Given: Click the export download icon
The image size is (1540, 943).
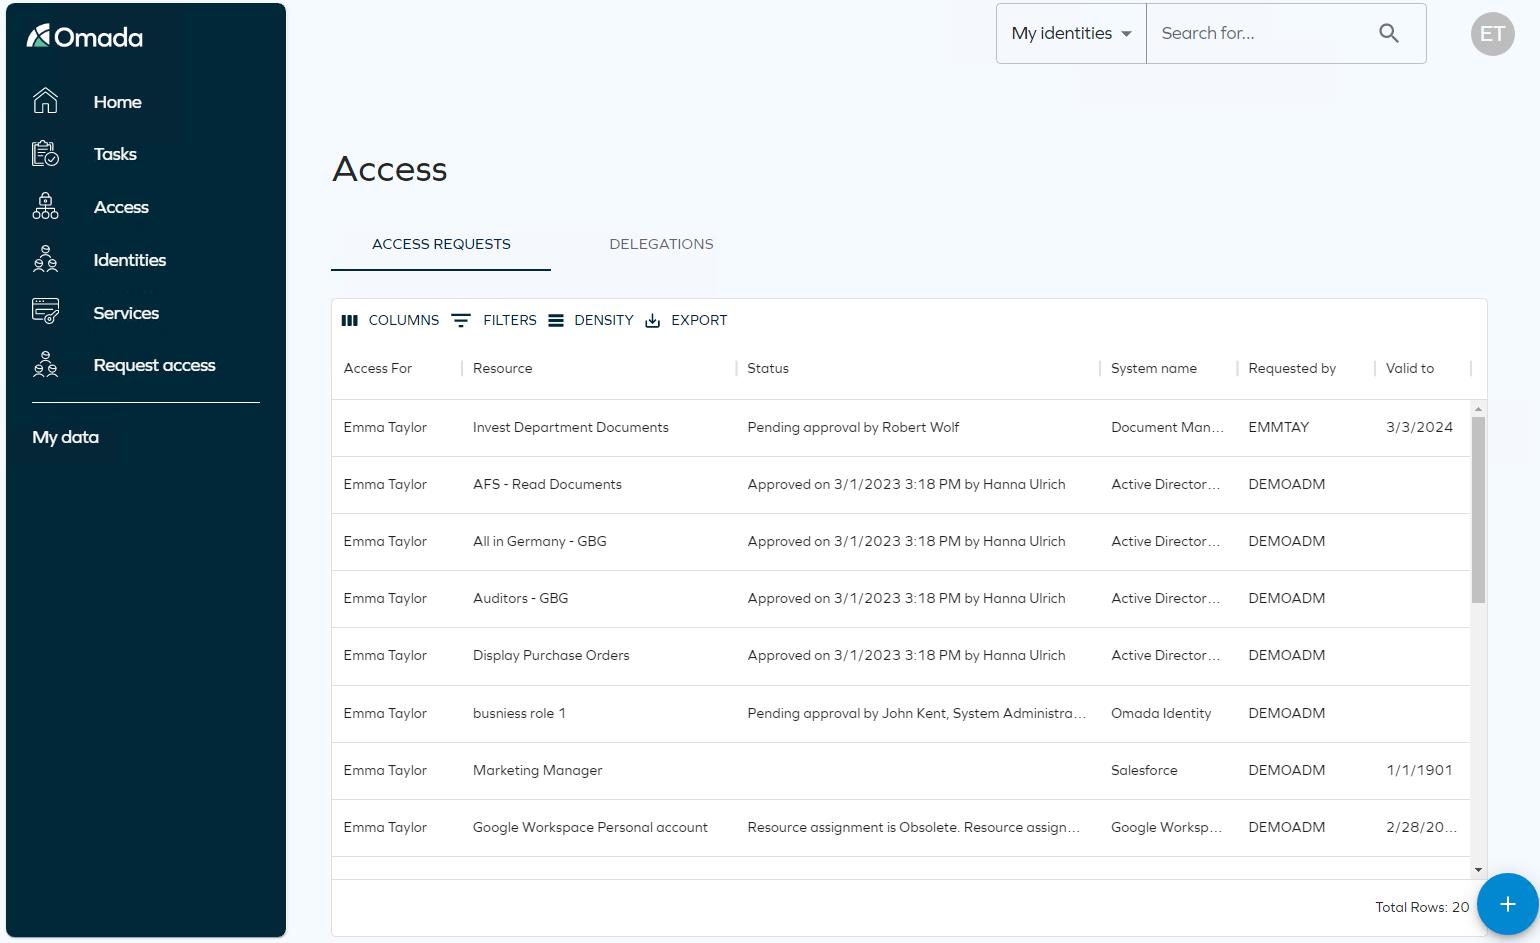Looking at the screenshot, I should point(653,320).
